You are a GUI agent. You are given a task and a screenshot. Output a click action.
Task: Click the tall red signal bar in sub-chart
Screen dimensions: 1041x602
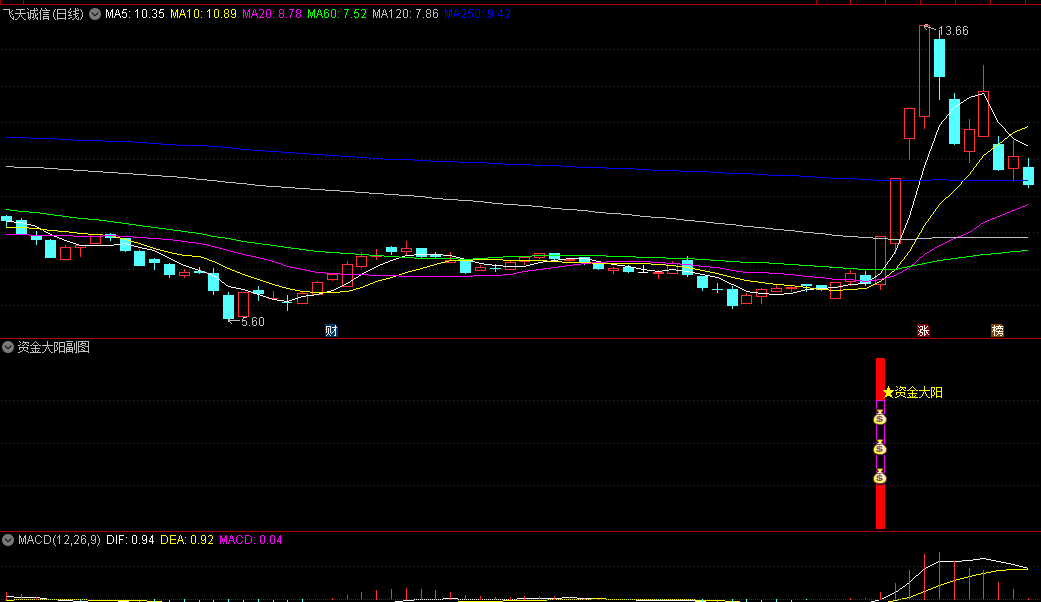click(x=880, y=443)
